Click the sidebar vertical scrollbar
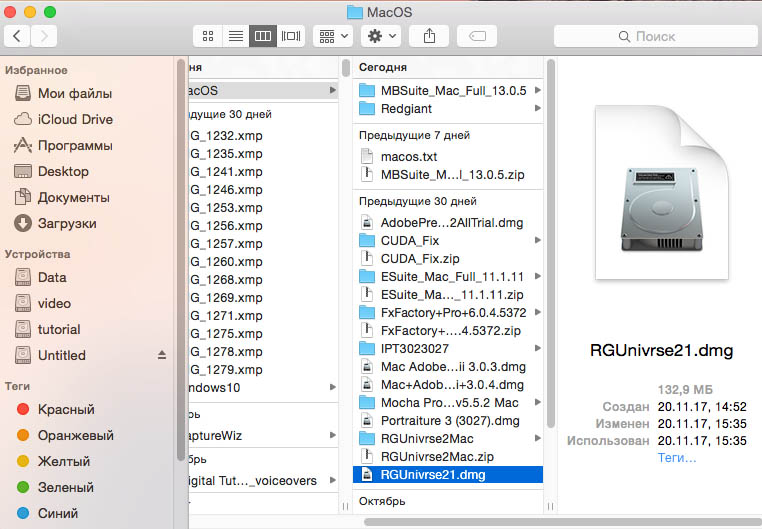The width and height of the screenshot is (762, 529). pos(181,260)
